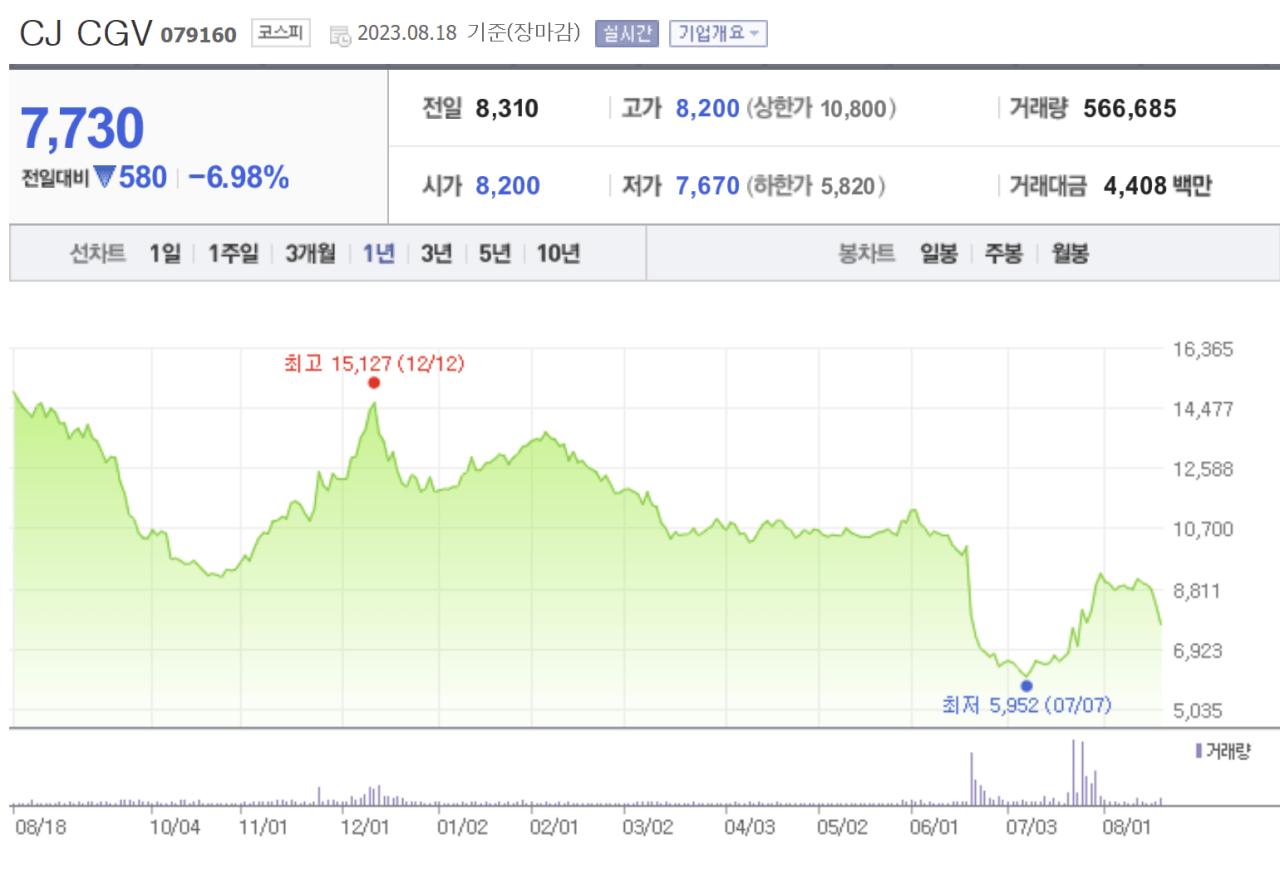
Task: Click the 고가 value 8,200
Action: click(x=708, y=109)
